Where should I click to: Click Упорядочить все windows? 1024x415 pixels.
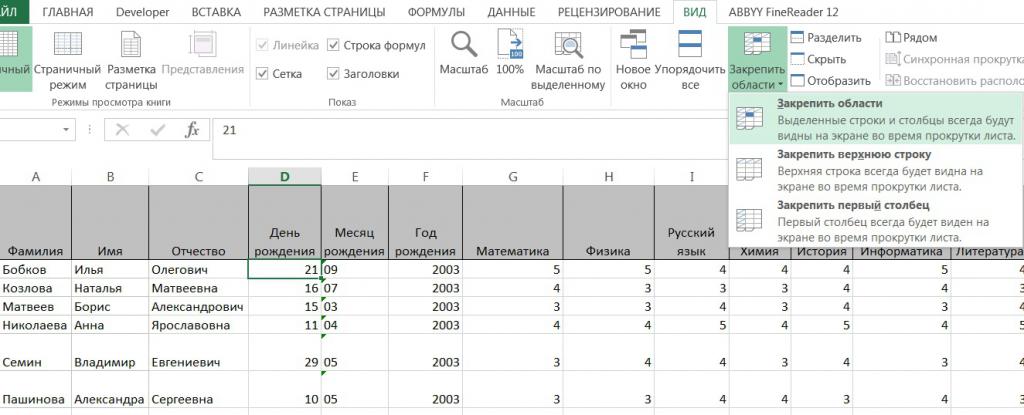(690, 60)
